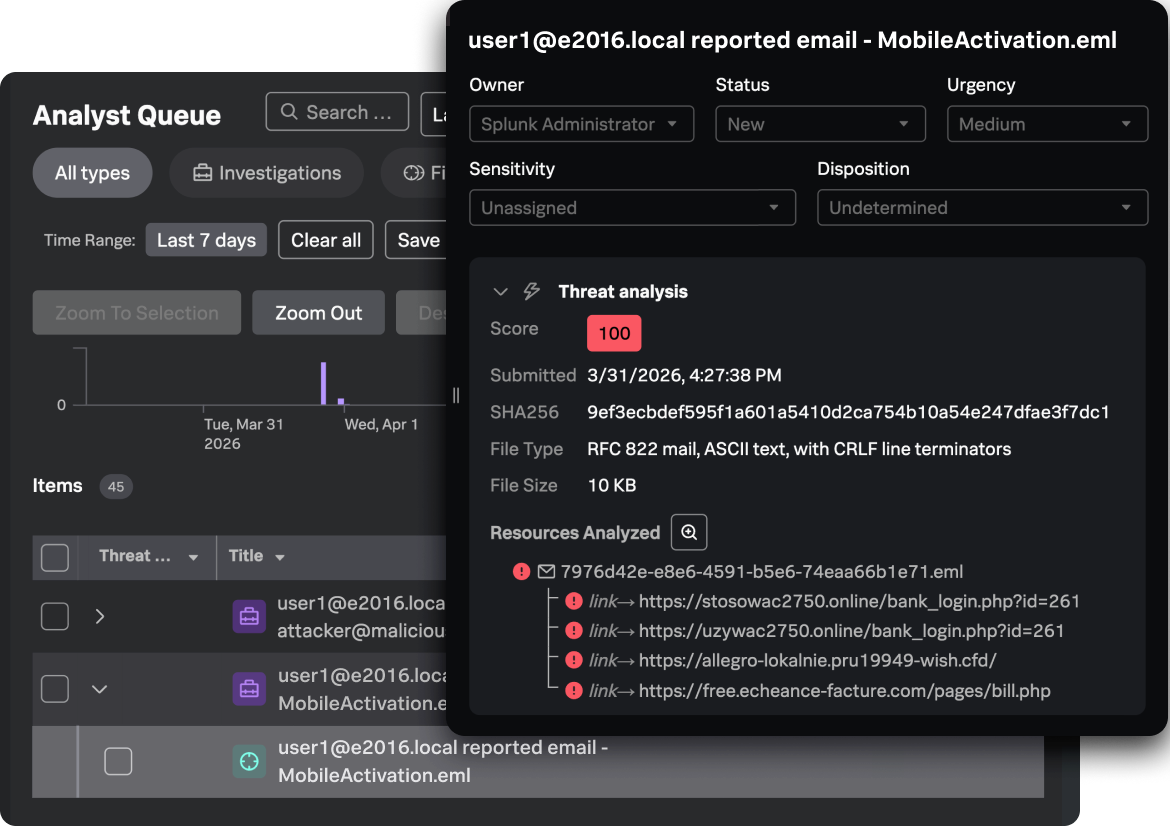Click the File Size value 10 KB

click(x=612, y=486)
